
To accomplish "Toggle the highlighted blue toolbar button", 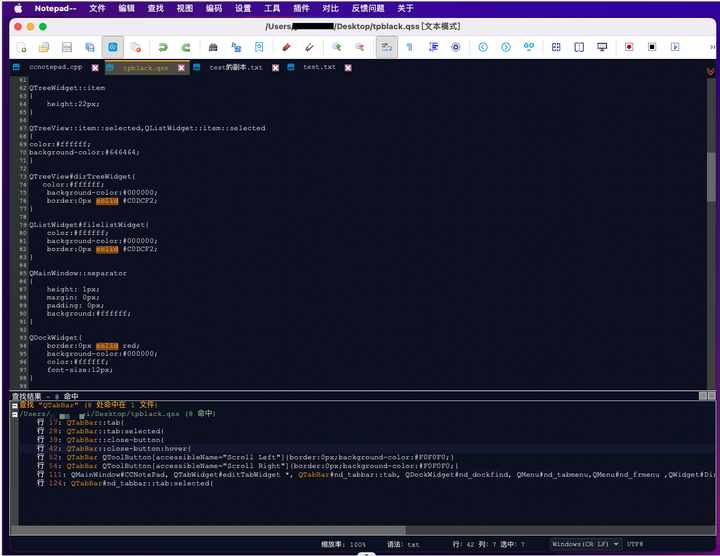I will [113, 47].
